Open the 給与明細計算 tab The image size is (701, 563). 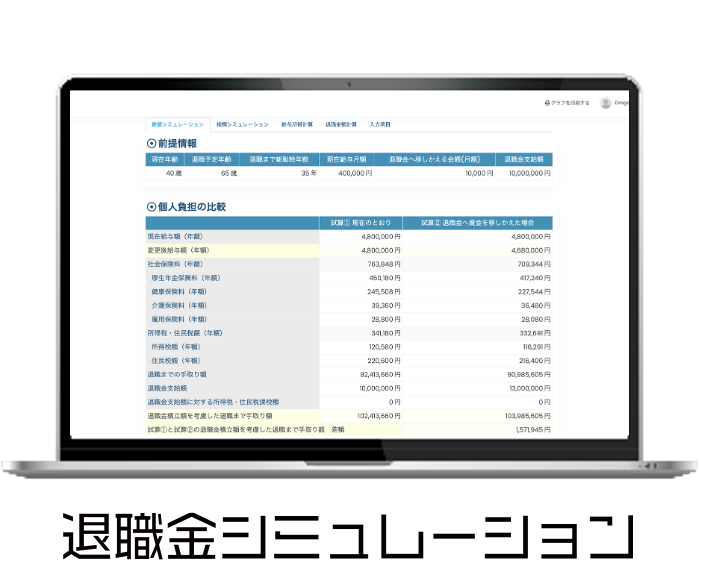297,124
